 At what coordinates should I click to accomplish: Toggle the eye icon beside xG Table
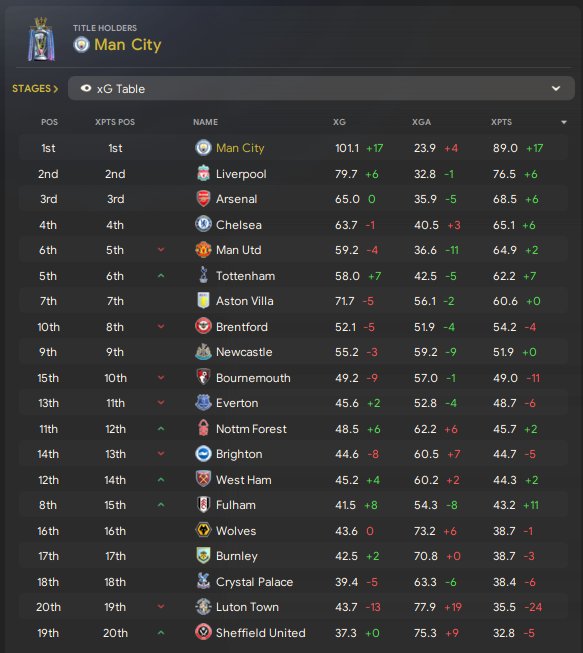tap(86, 88)
